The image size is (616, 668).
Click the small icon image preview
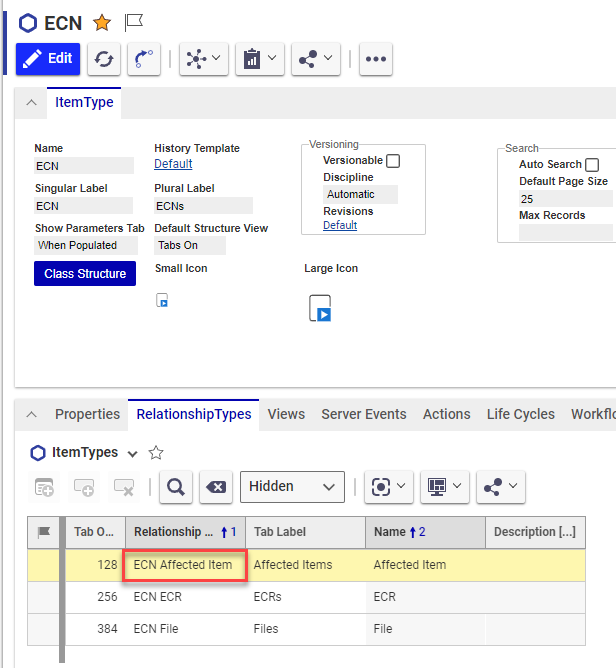click(x=163, y=301)
